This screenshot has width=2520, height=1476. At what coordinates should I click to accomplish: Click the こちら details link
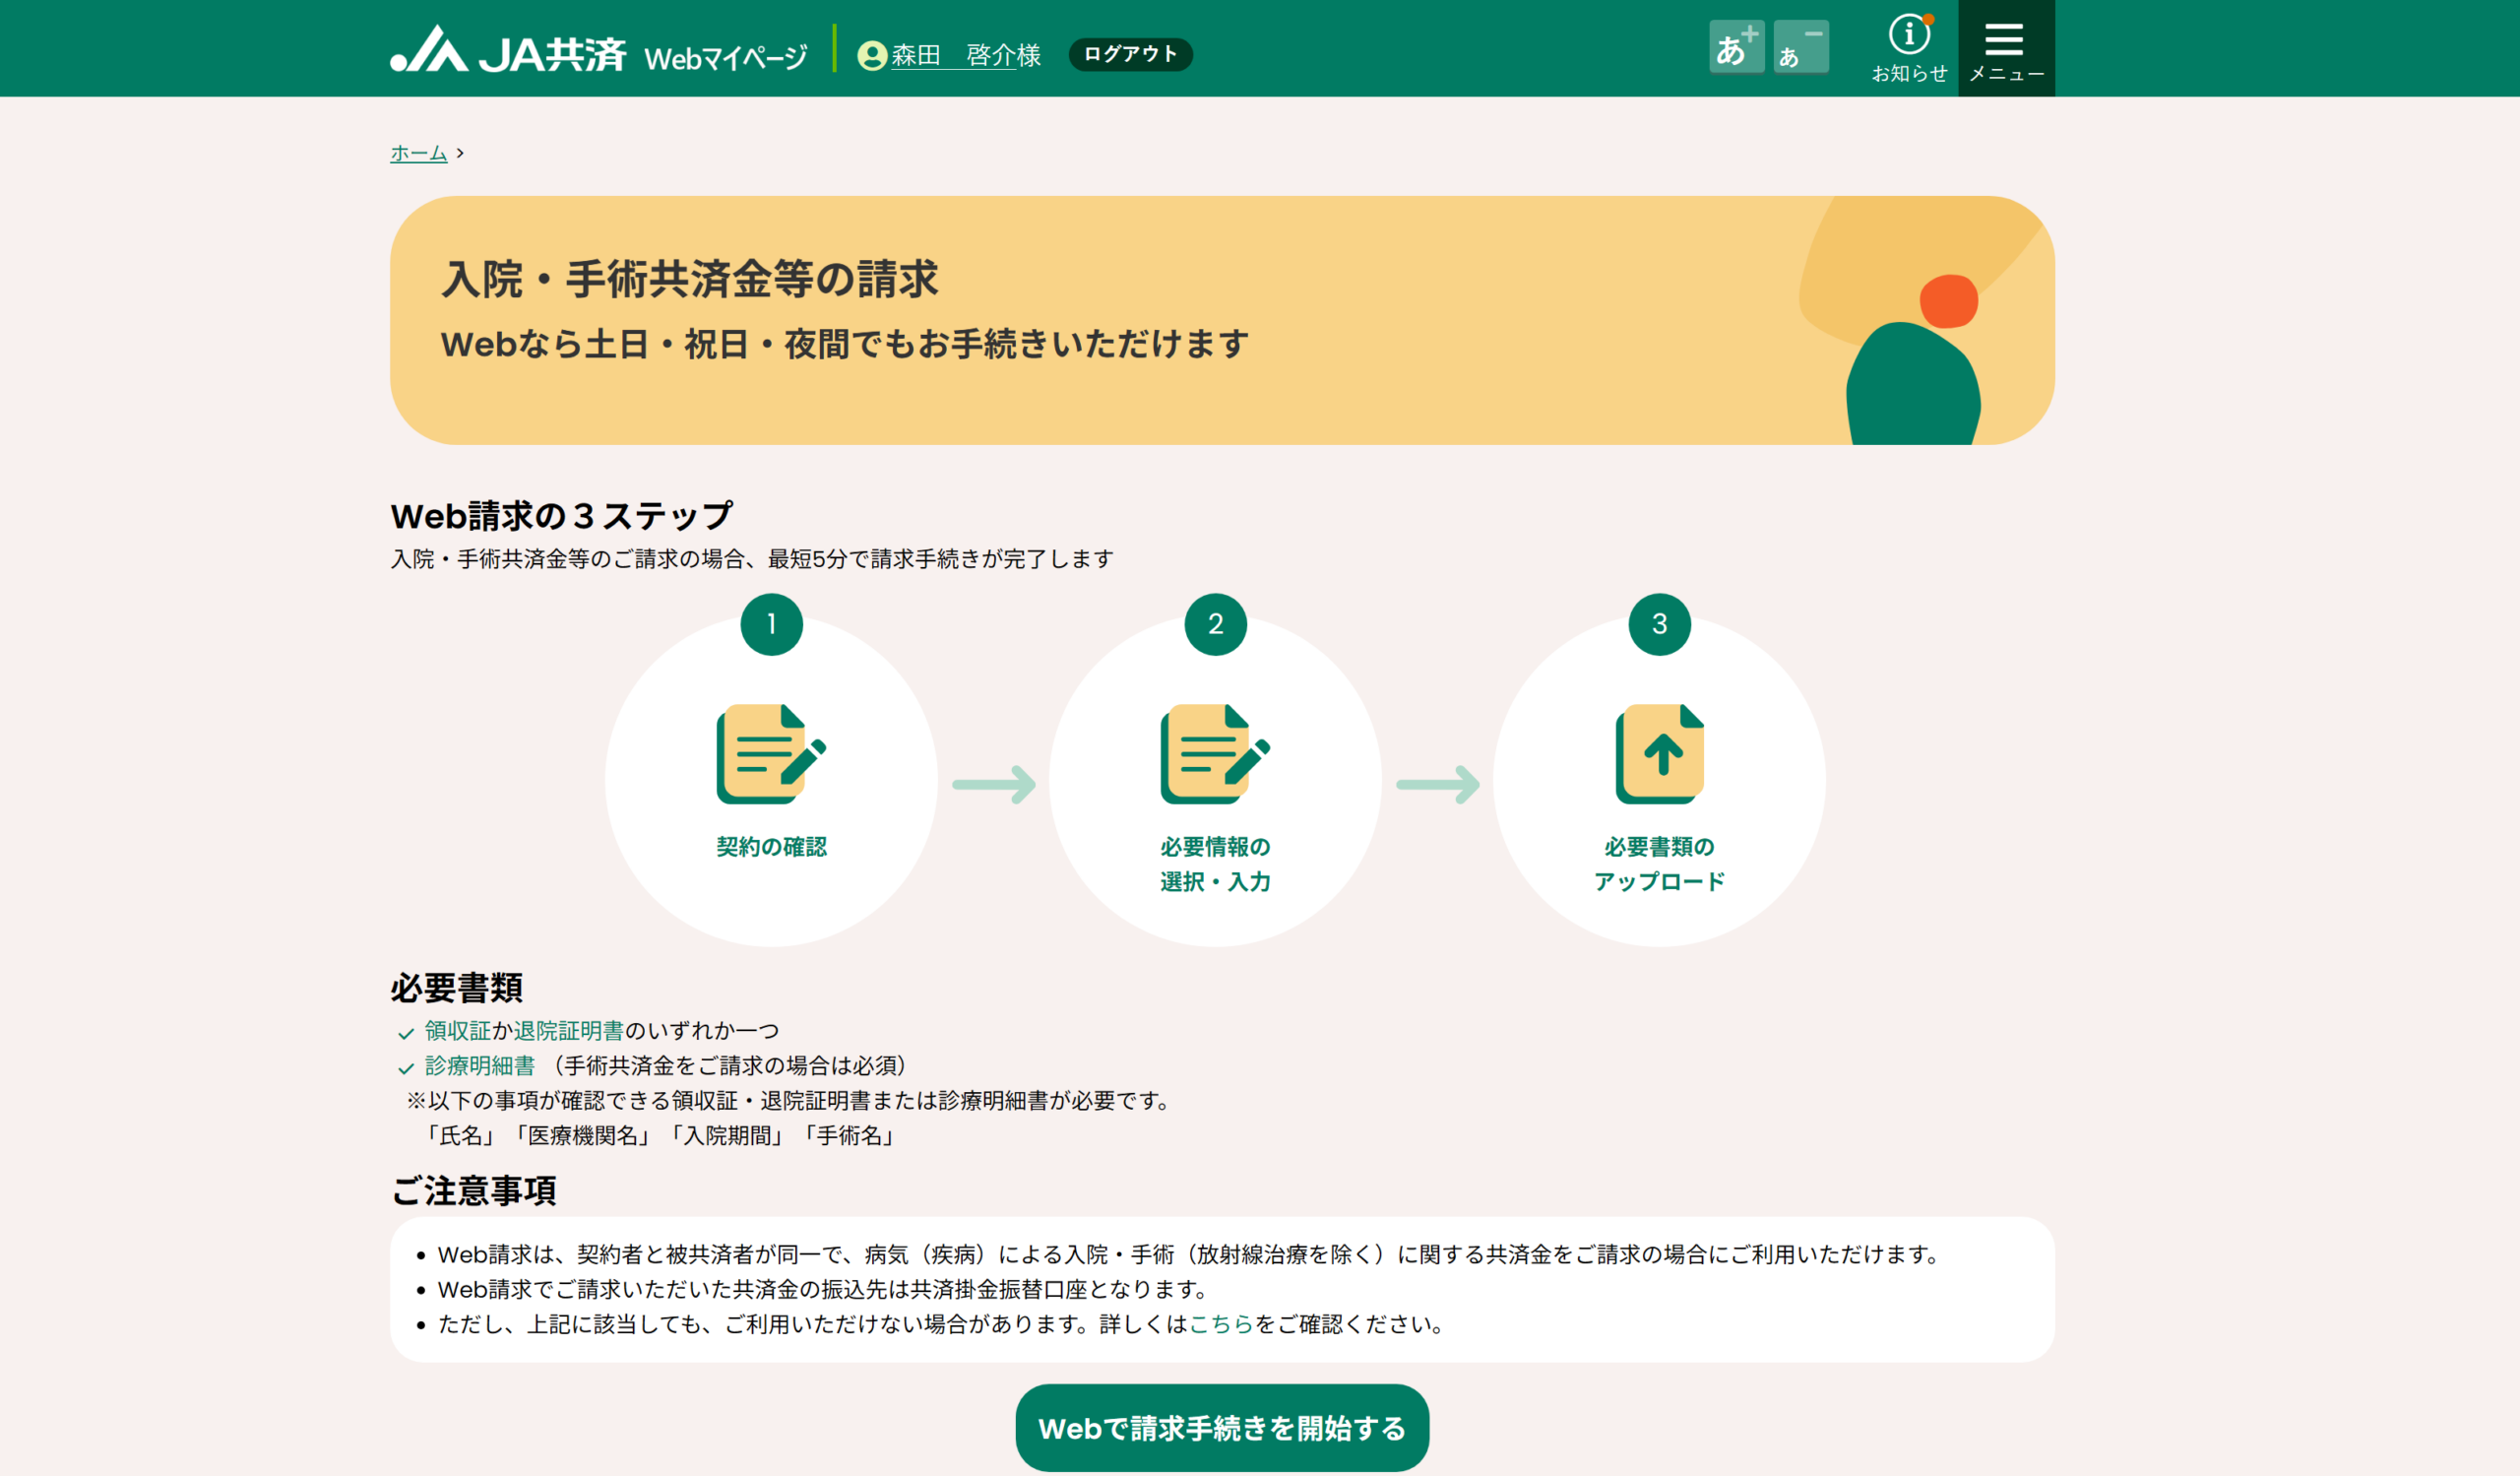click(1220, 1324)
